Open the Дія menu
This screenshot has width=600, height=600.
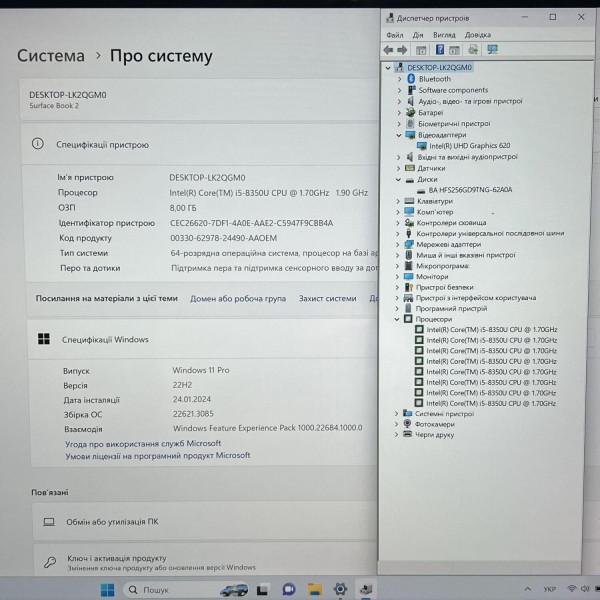click(x=418, y=35)
